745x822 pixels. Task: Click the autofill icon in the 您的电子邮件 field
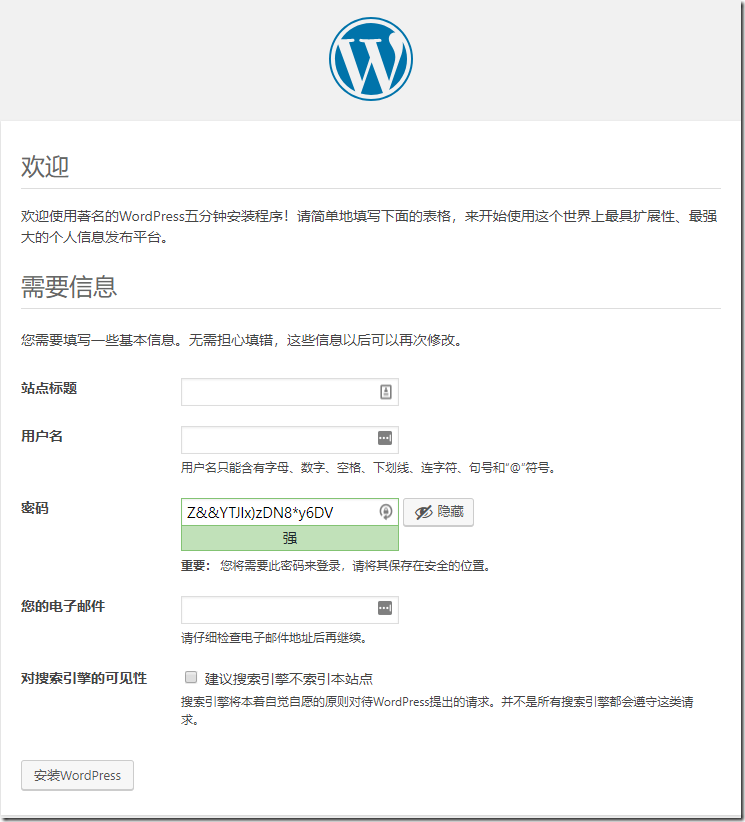(x=386, y=608)
